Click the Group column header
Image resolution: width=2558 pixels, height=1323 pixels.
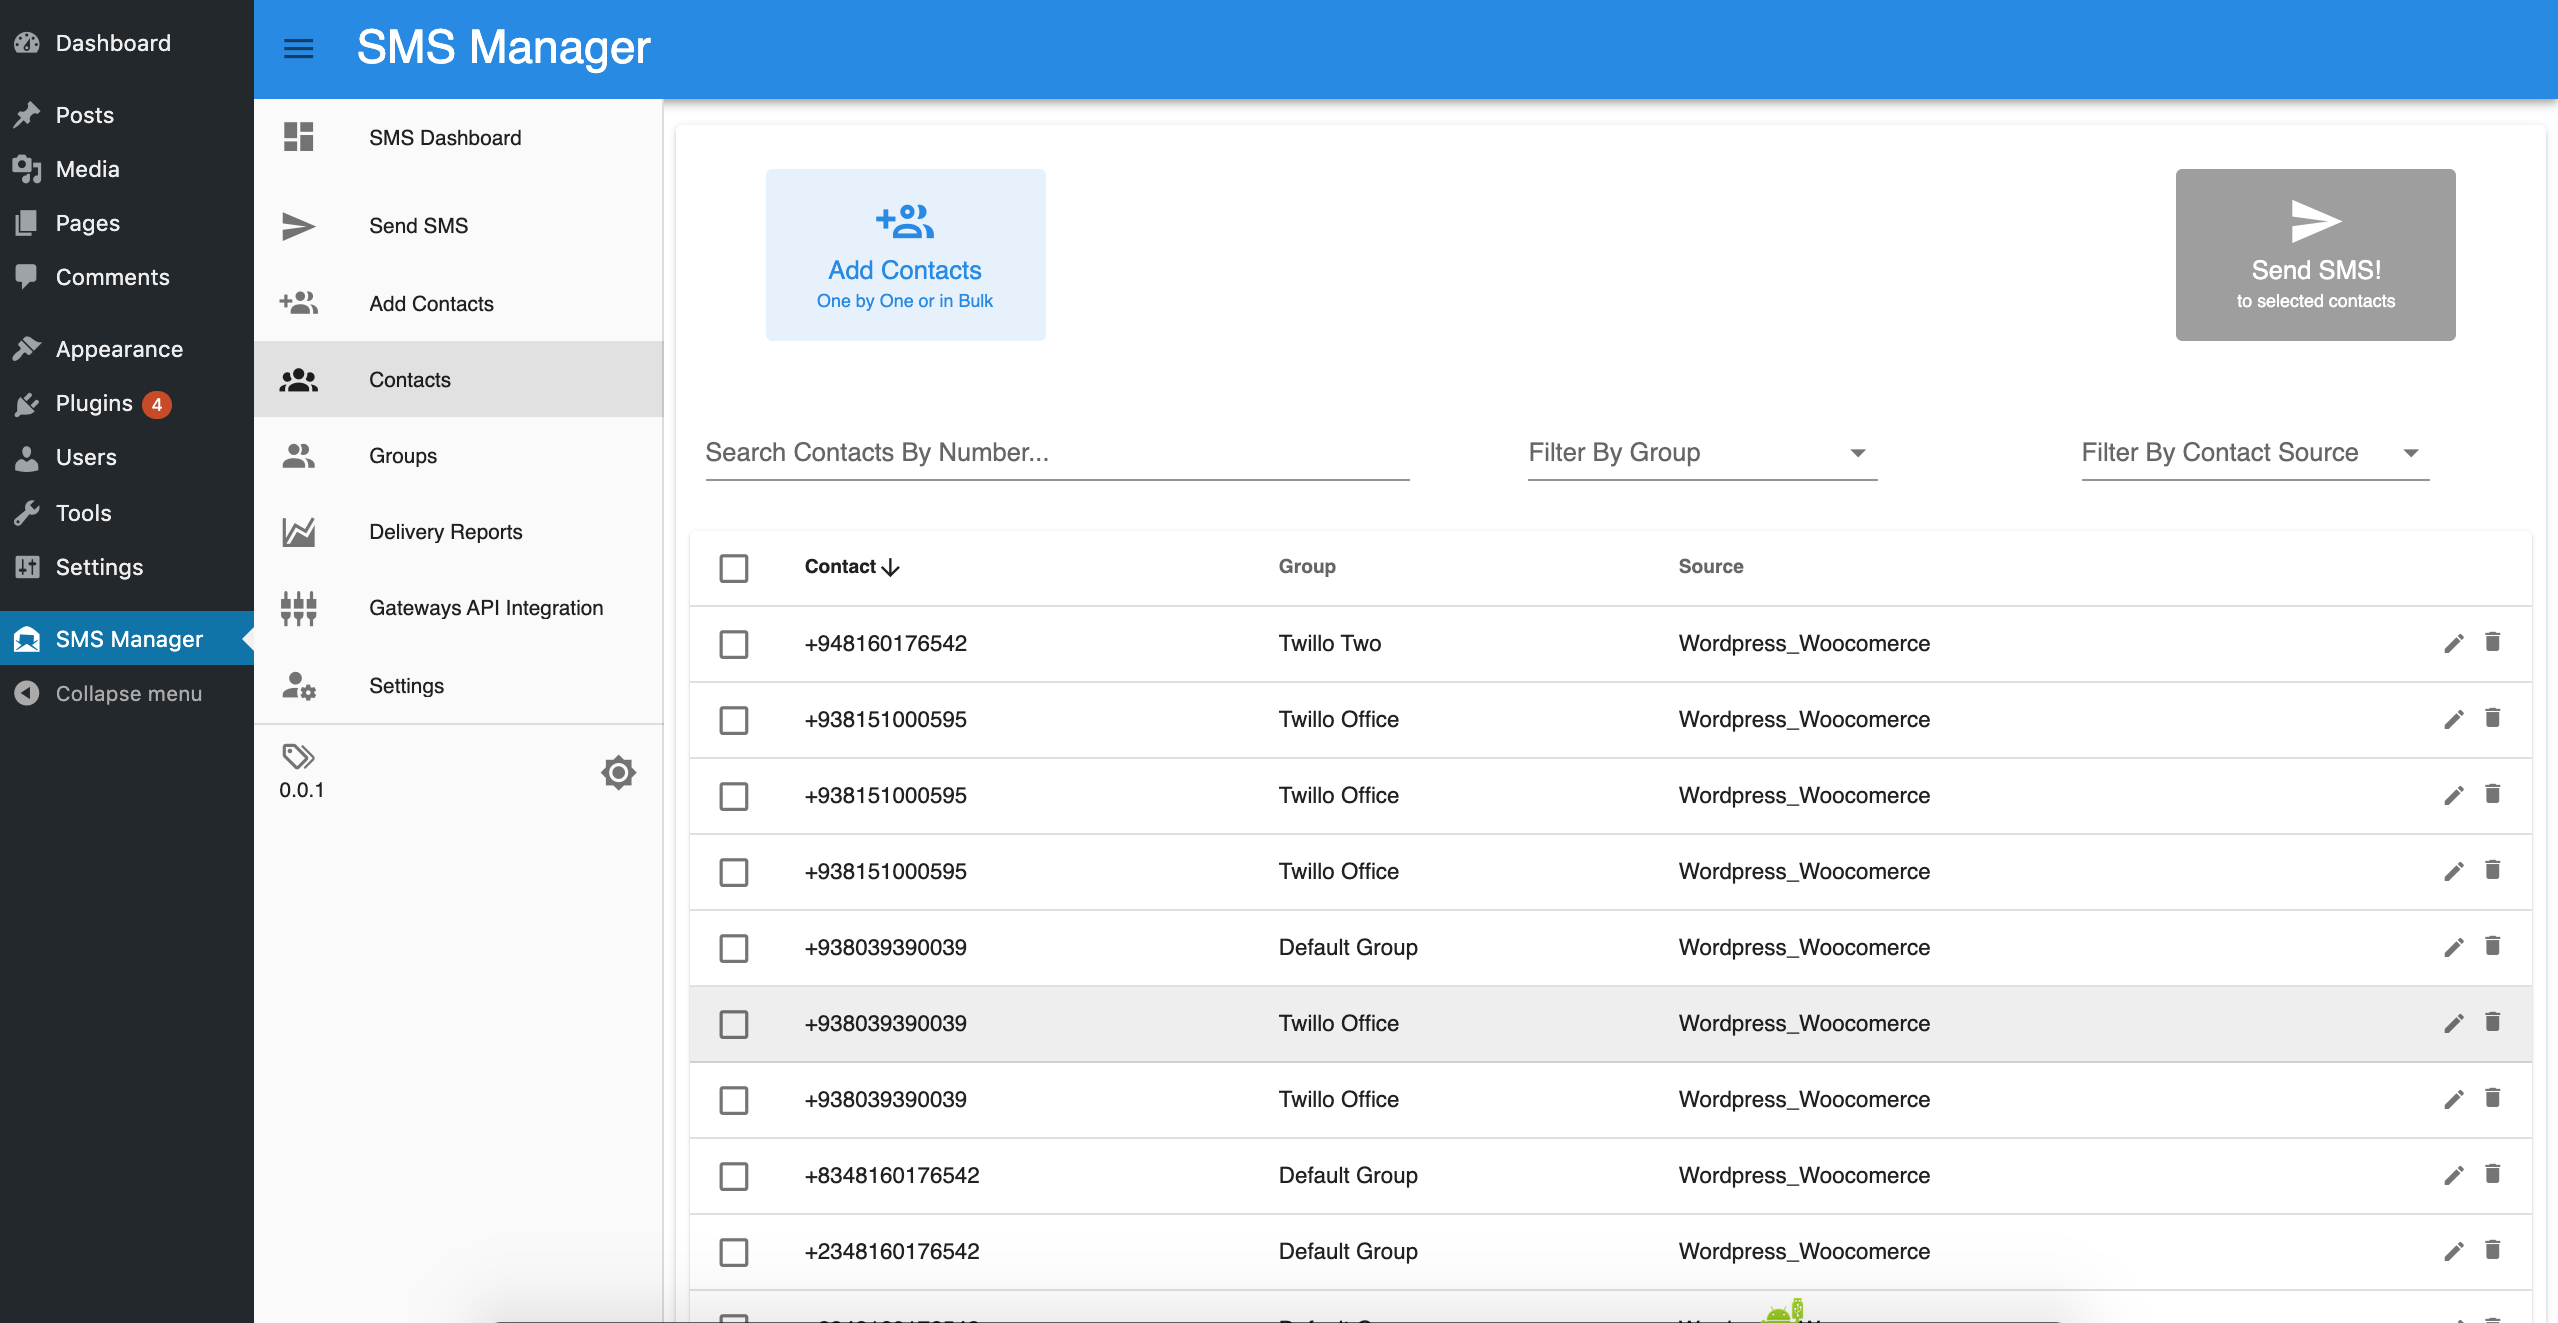point(1307,566)
